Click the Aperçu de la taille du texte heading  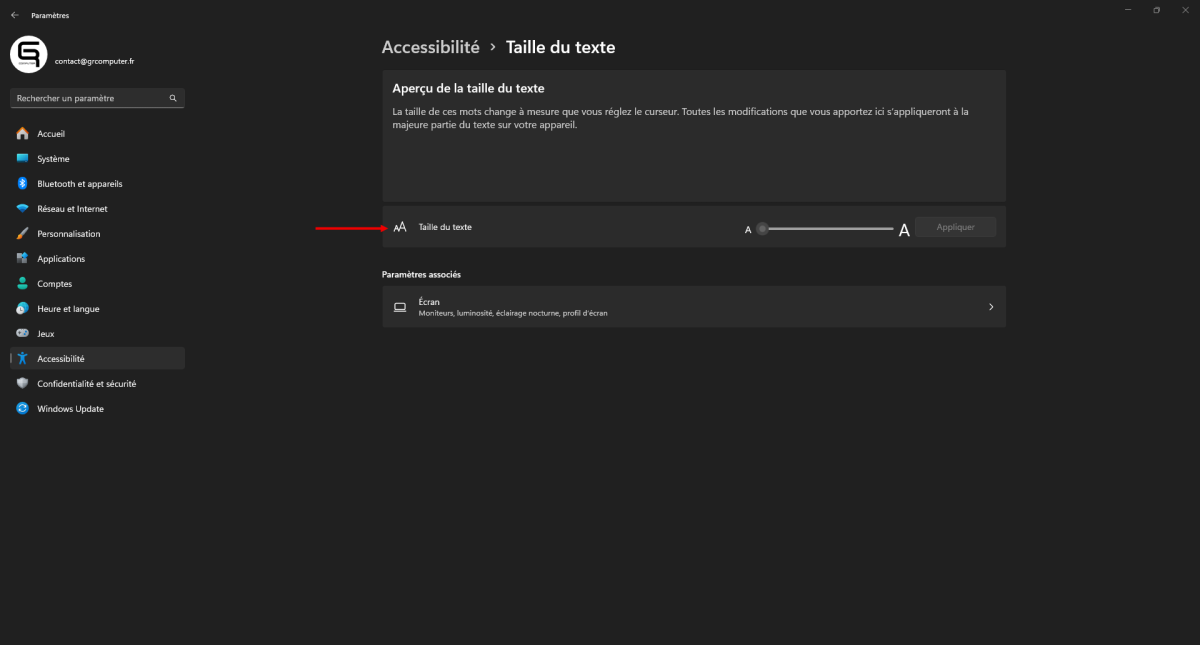click(468, 89)
